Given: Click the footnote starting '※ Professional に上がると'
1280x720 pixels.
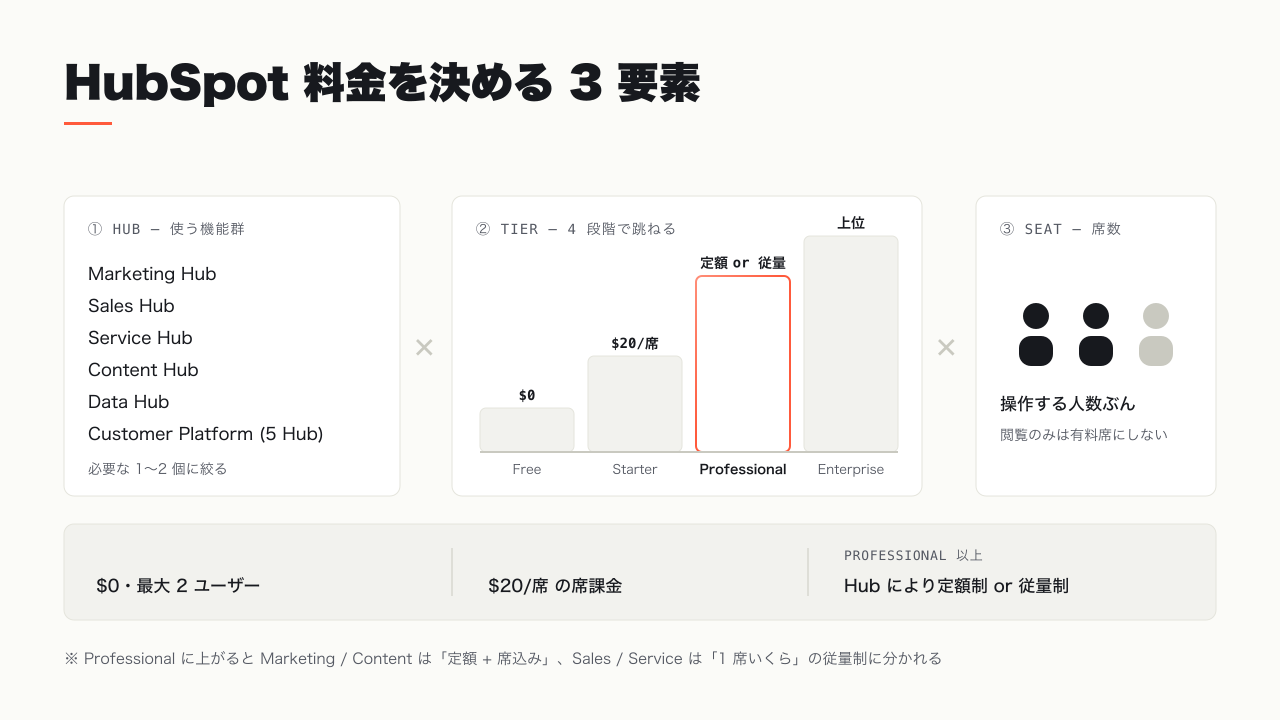Looking at the screenshot, I should click(503, 659).
